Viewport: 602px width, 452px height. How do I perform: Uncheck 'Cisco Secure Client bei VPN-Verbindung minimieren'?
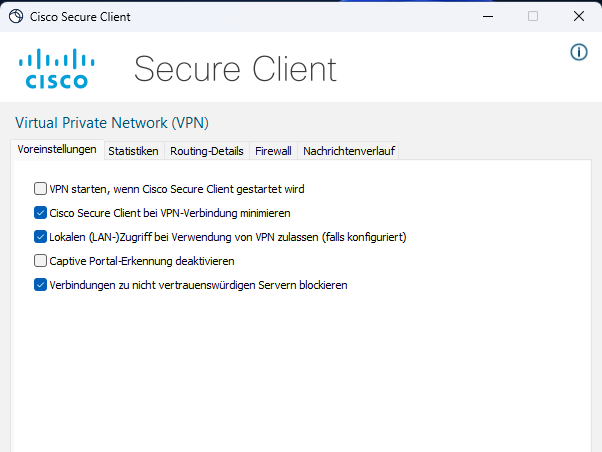click(x=40, y=212)
